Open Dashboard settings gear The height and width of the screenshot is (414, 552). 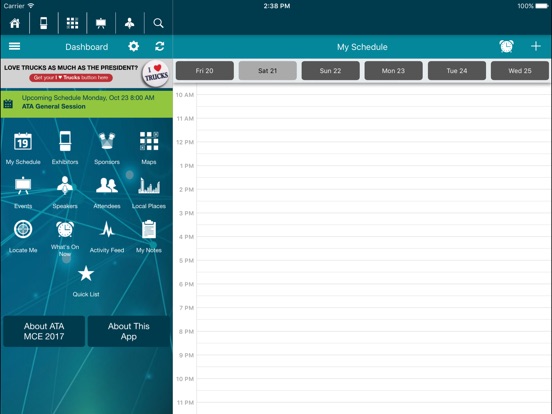click(133, 46)
